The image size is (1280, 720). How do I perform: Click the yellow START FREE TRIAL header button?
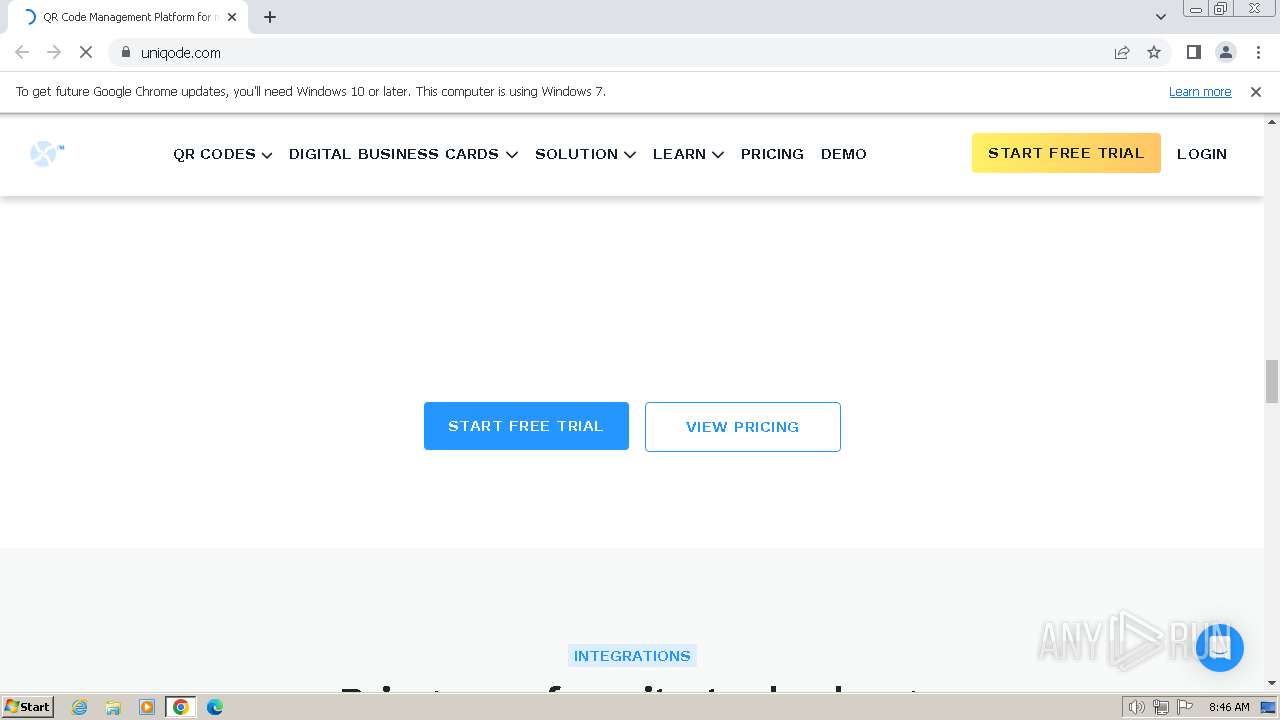point(1066,153)
